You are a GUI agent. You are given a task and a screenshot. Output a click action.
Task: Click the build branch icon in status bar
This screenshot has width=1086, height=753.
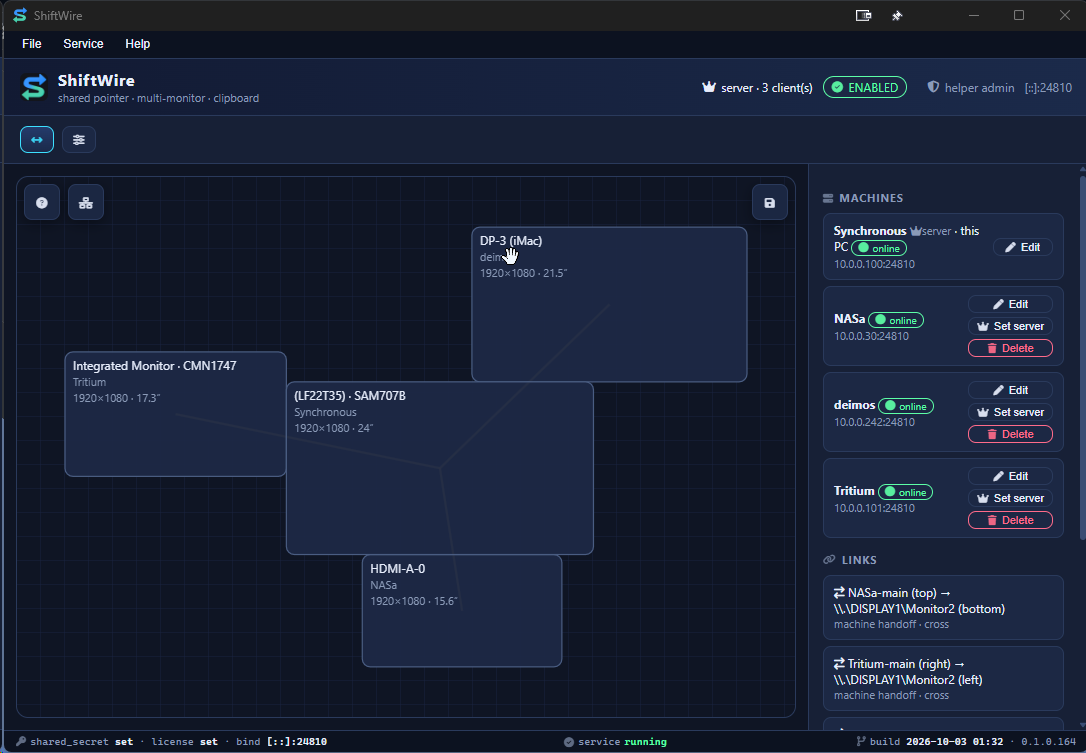861,741
